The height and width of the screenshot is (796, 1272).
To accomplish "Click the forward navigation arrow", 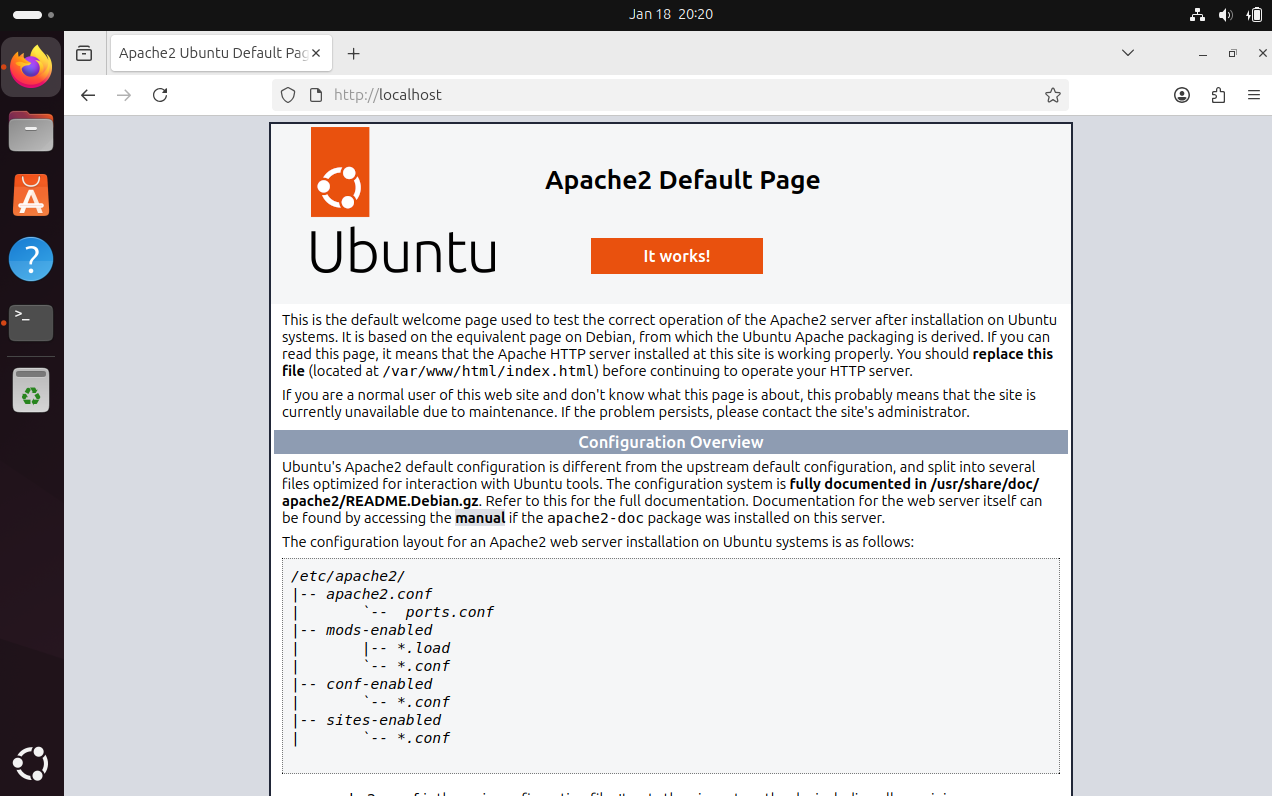I will click(123, 94).
